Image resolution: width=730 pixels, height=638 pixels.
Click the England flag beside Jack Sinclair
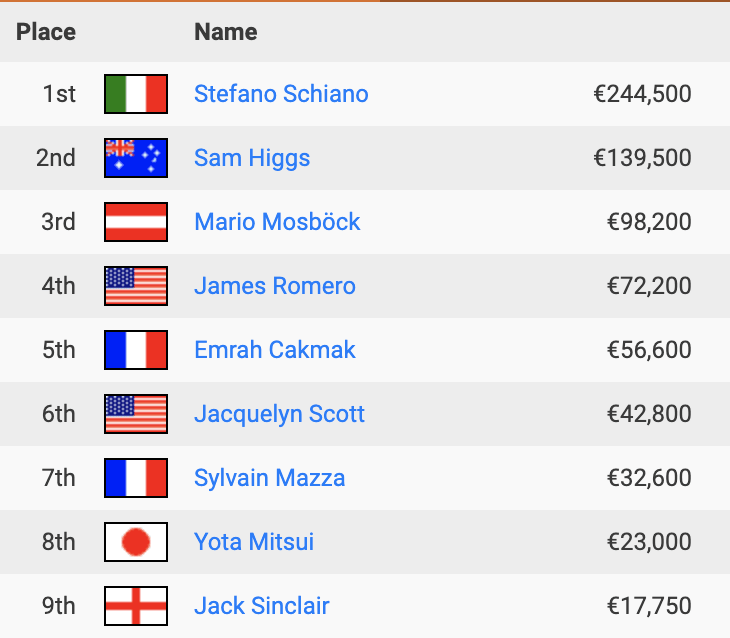tap(135, 606)
